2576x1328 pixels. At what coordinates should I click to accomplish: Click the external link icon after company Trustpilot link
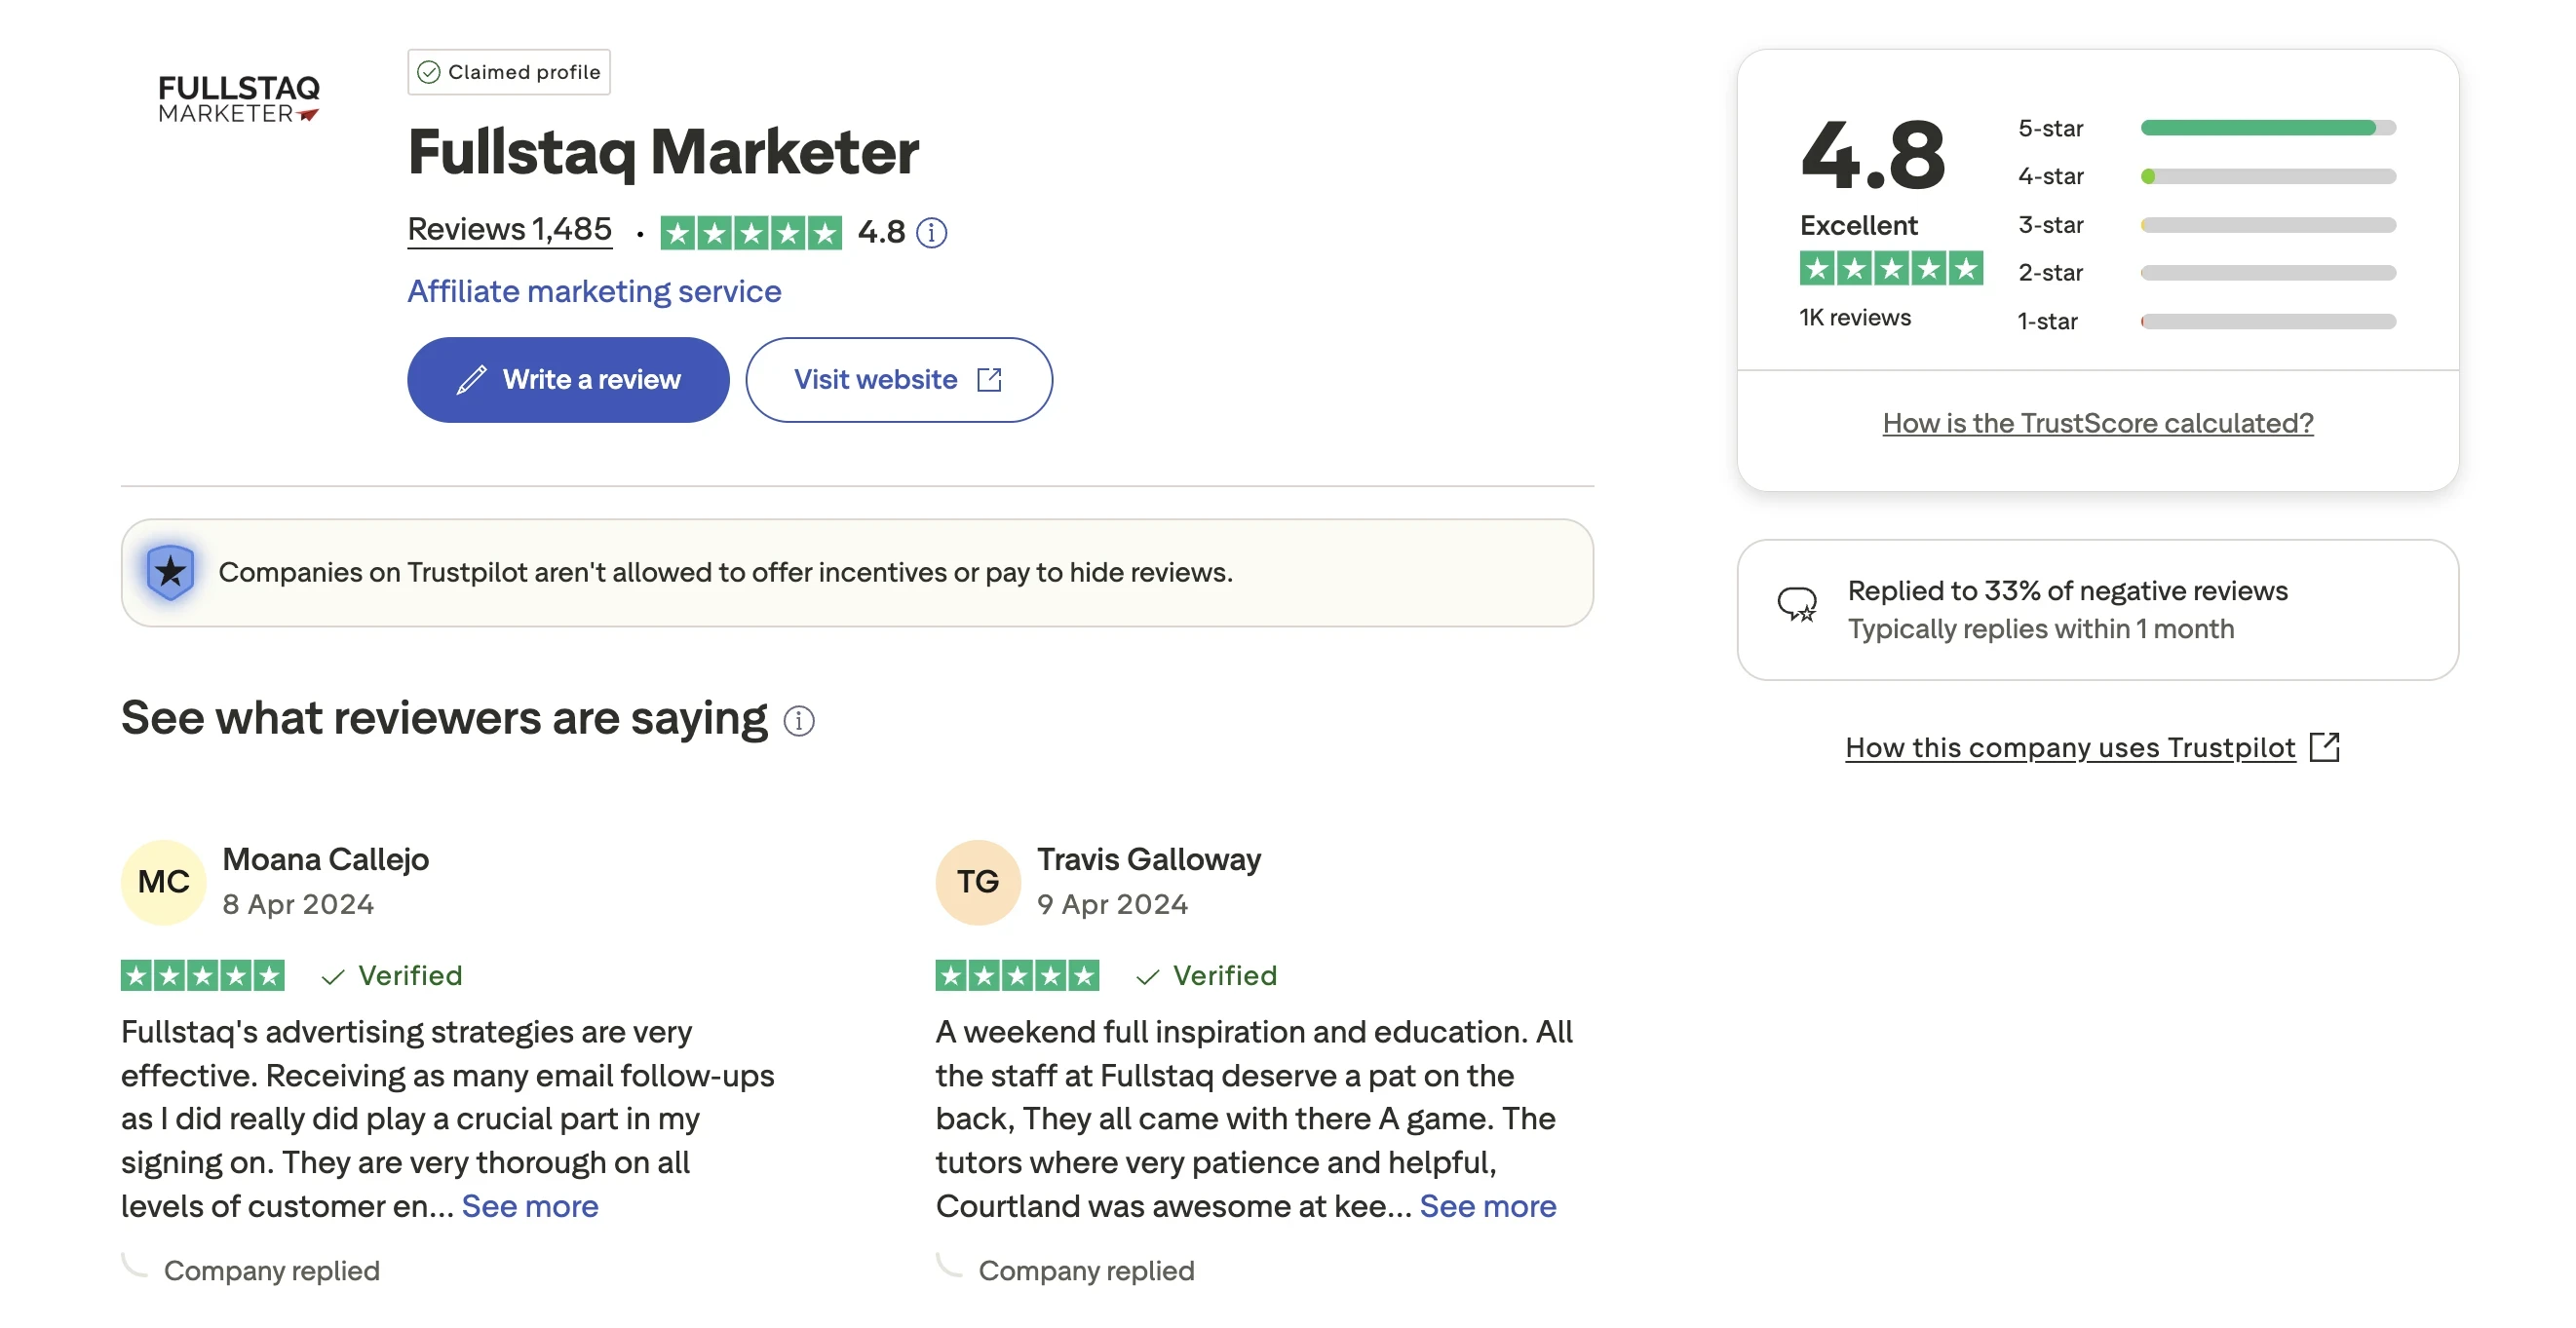(x=2325, y=747)
